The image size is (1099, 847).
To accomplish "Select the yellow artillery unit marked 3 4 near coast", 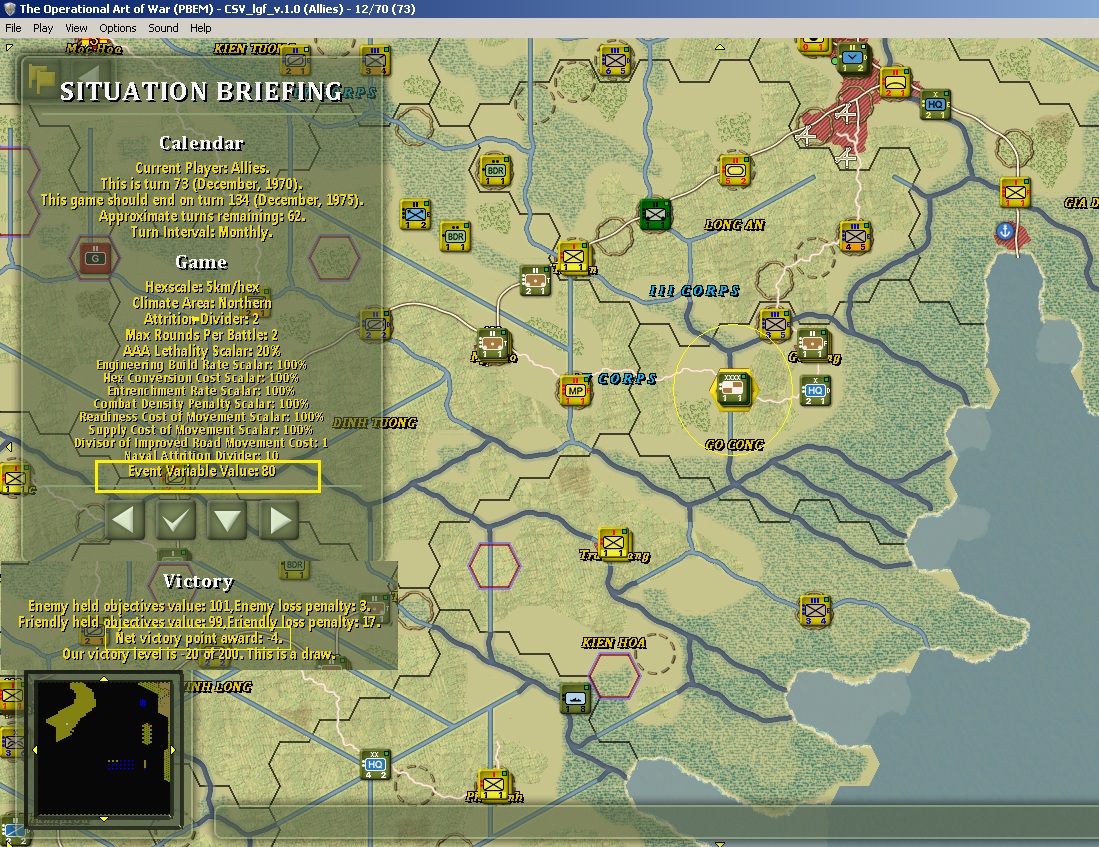I will [814, 610].
